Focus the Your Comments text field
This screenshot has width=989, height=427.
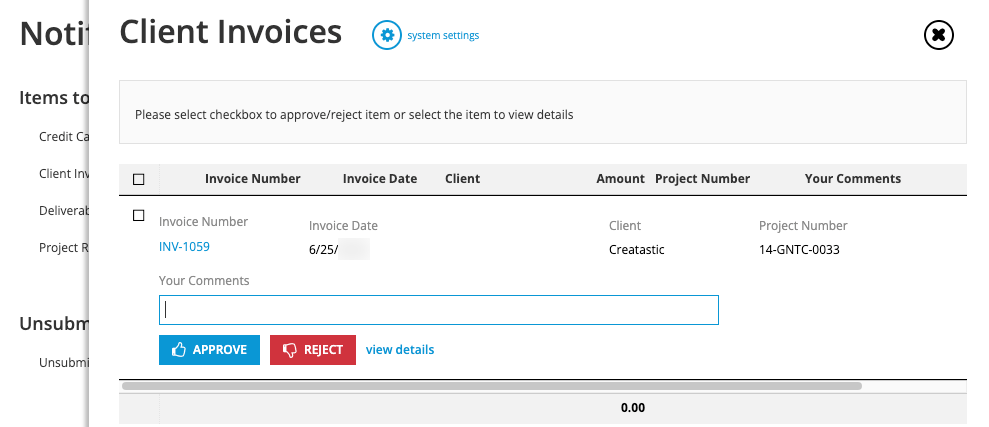click(438, 310)
